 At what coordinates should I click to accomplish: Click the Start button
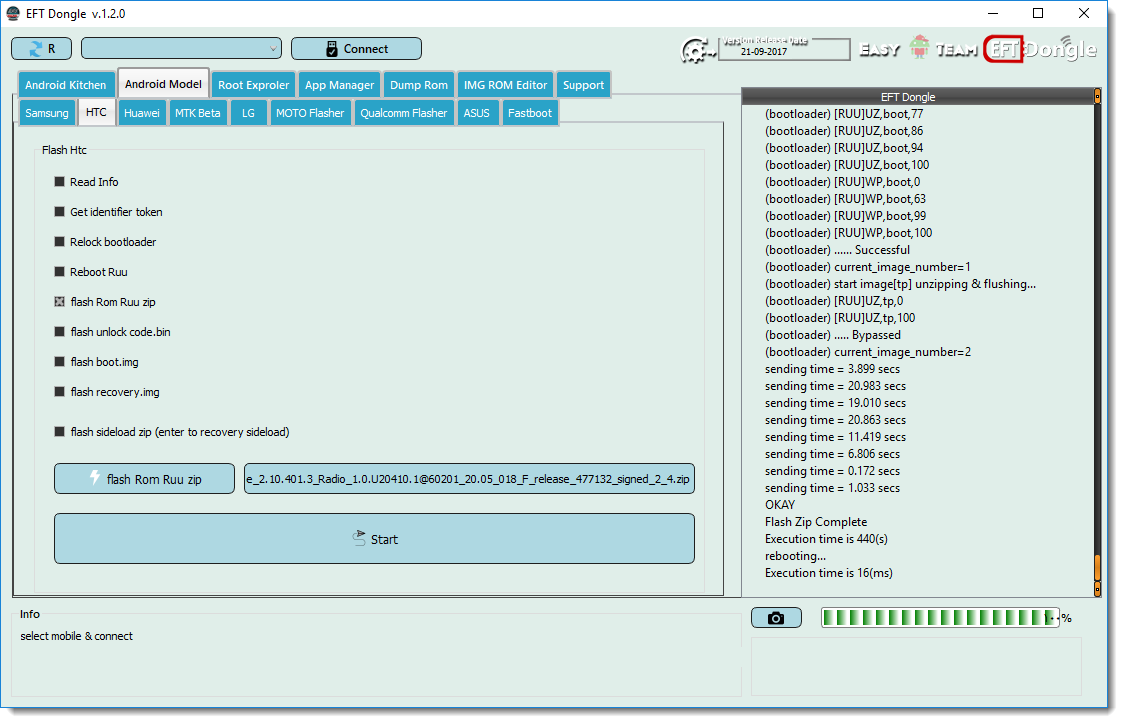374,539
